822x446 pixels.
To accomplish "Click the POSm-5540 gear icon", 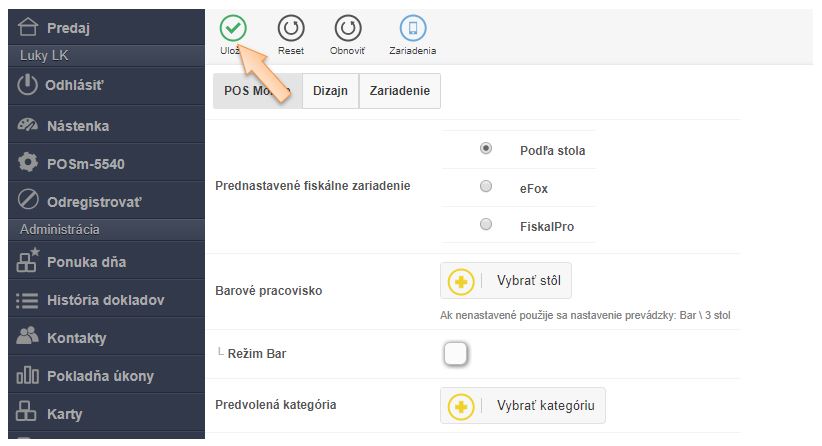I will 28,163.
